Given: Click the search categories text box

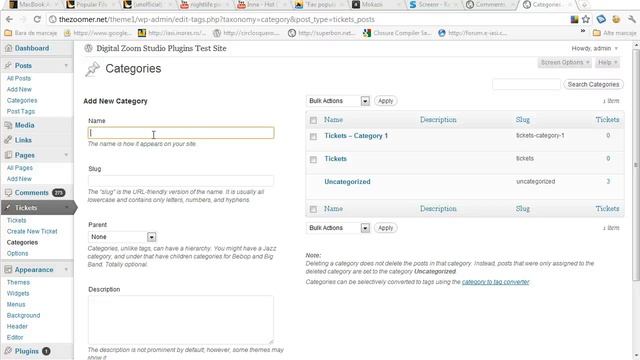Looking at the screenshot, I should 526,84.
